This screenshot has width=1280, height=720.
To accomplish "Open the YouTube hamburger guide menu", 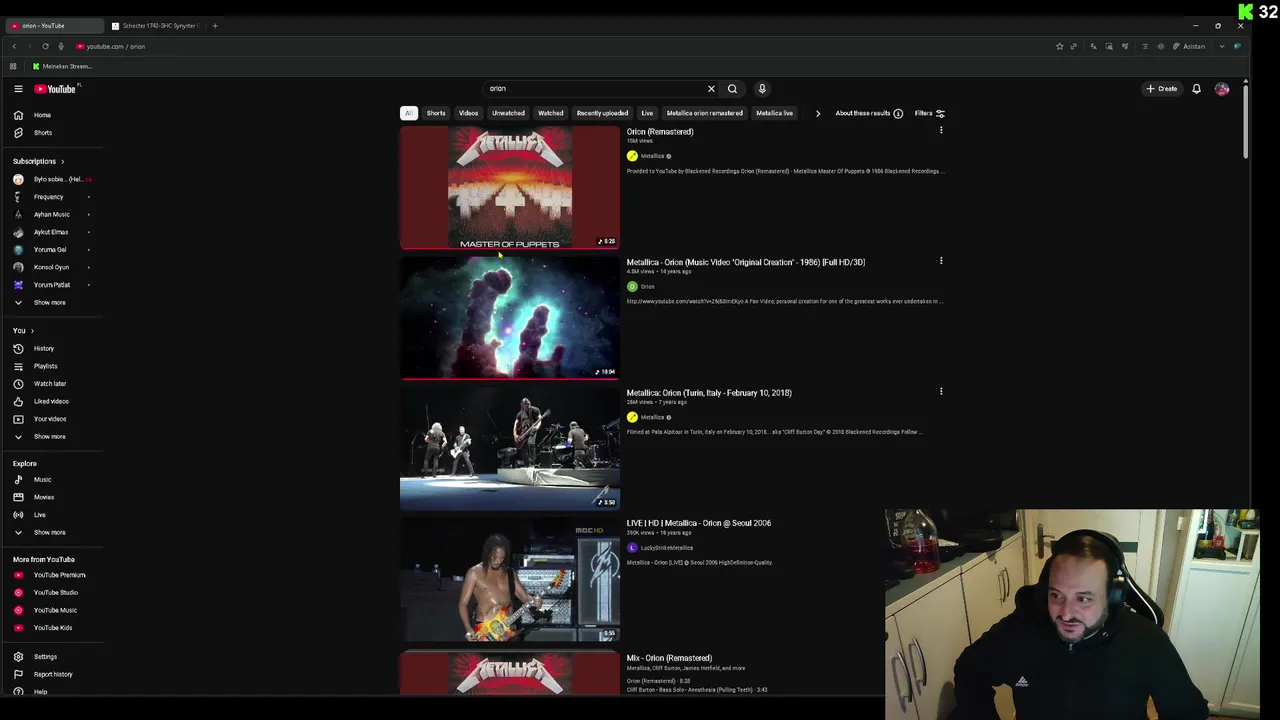I will 18,89.
